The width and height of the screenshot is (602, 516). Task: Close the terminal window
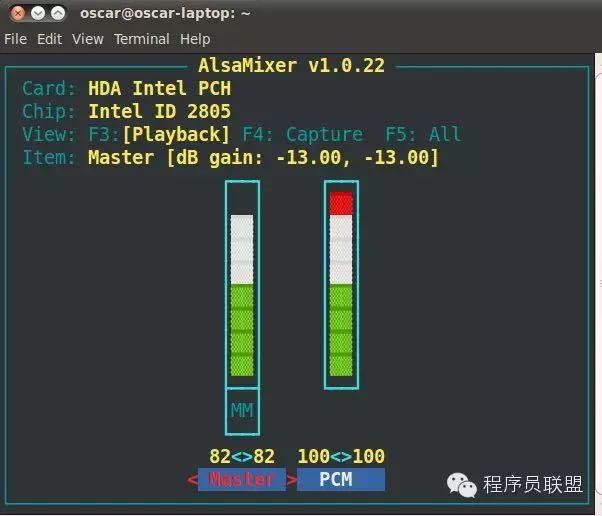point(18,13)
